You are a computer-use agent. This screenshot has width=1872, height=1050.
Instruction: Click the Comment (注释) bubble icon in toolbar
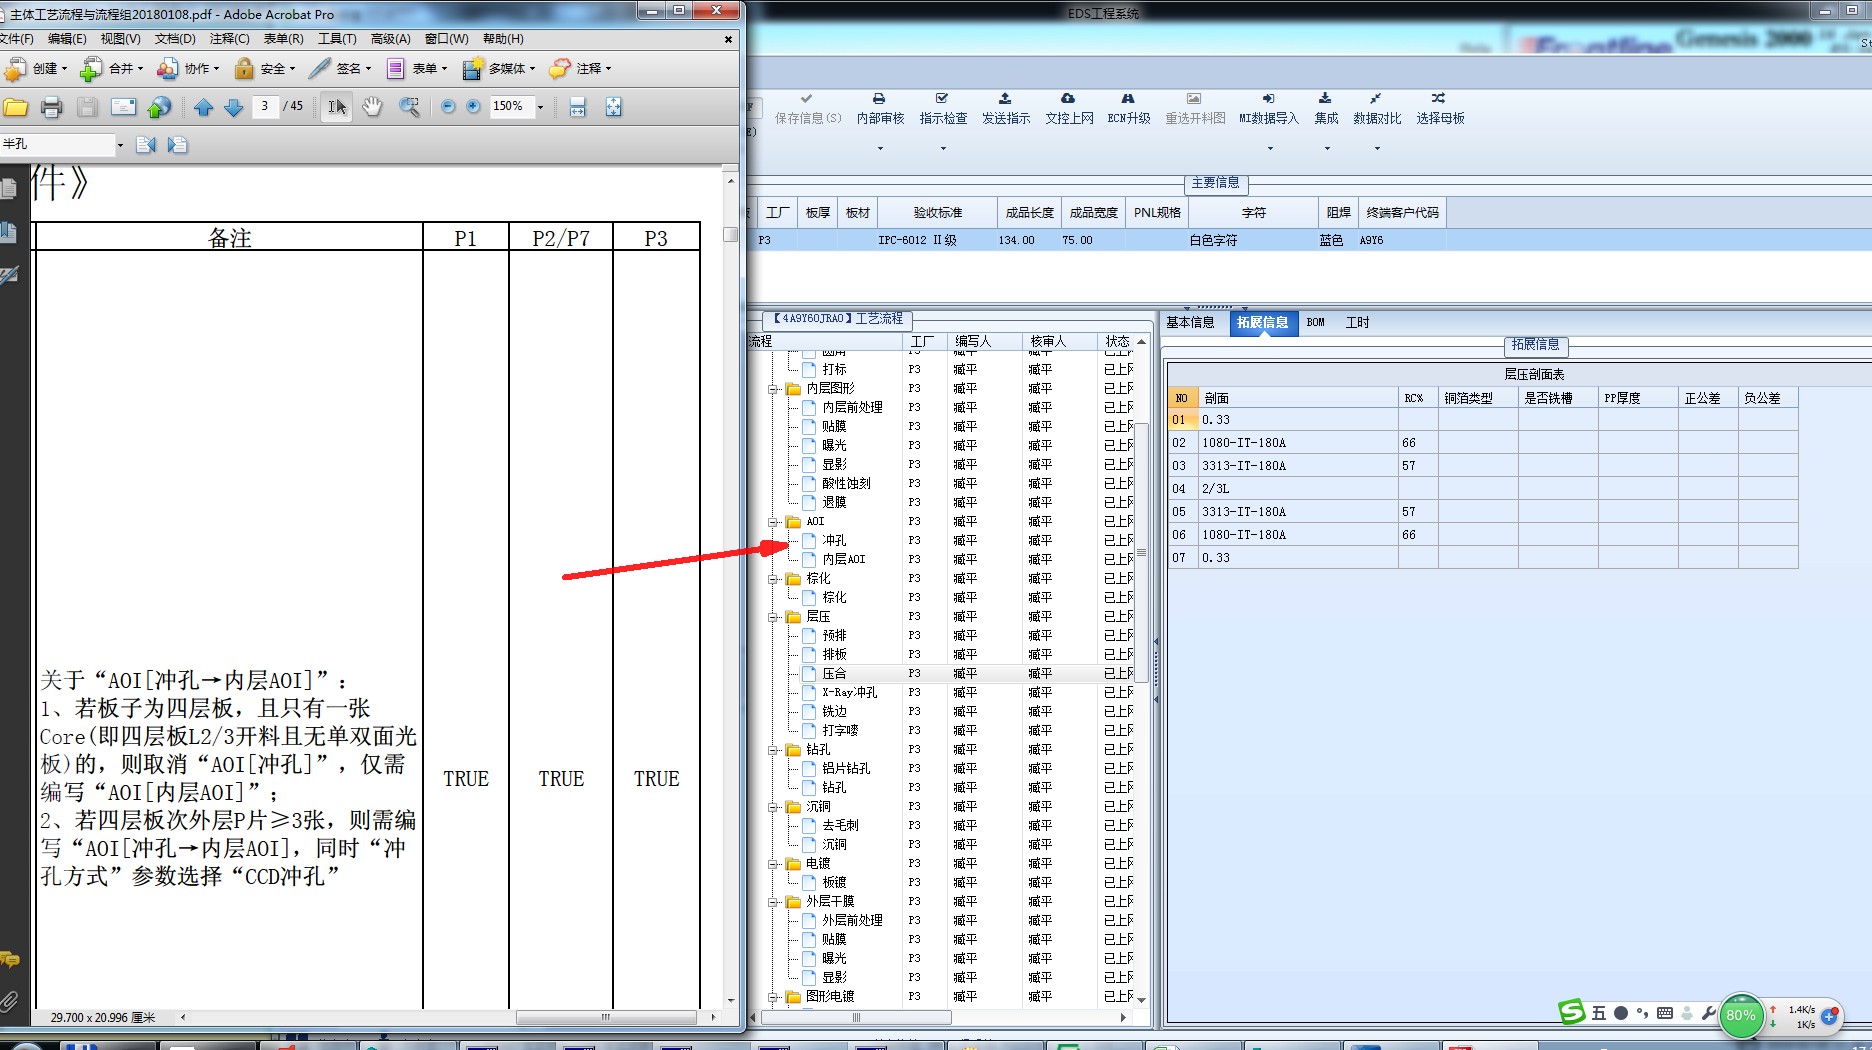(x=560, y=69)
